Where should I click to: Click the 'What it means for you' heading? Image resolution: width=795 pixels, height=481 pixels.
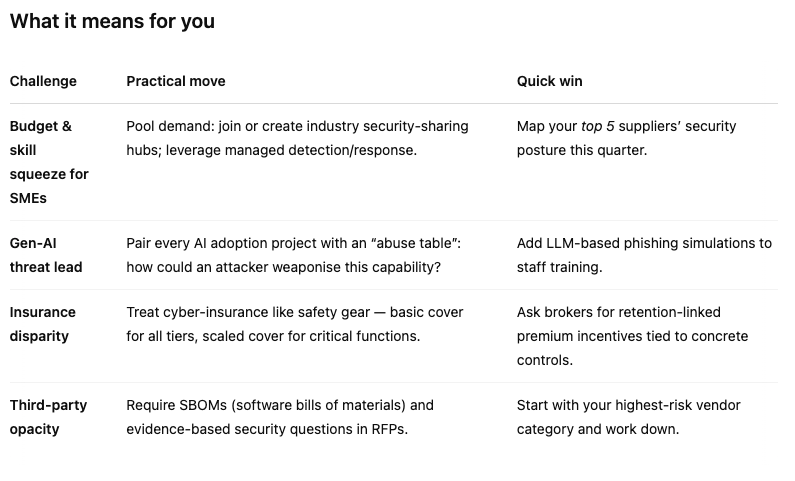pos(112,21)
